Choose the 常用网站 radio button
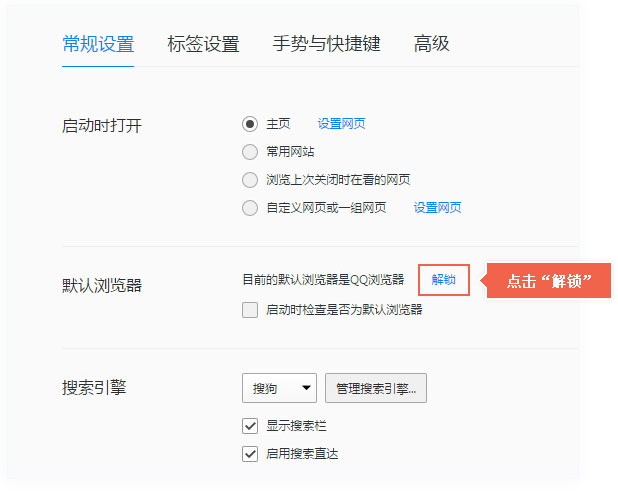 coord(250,152)
